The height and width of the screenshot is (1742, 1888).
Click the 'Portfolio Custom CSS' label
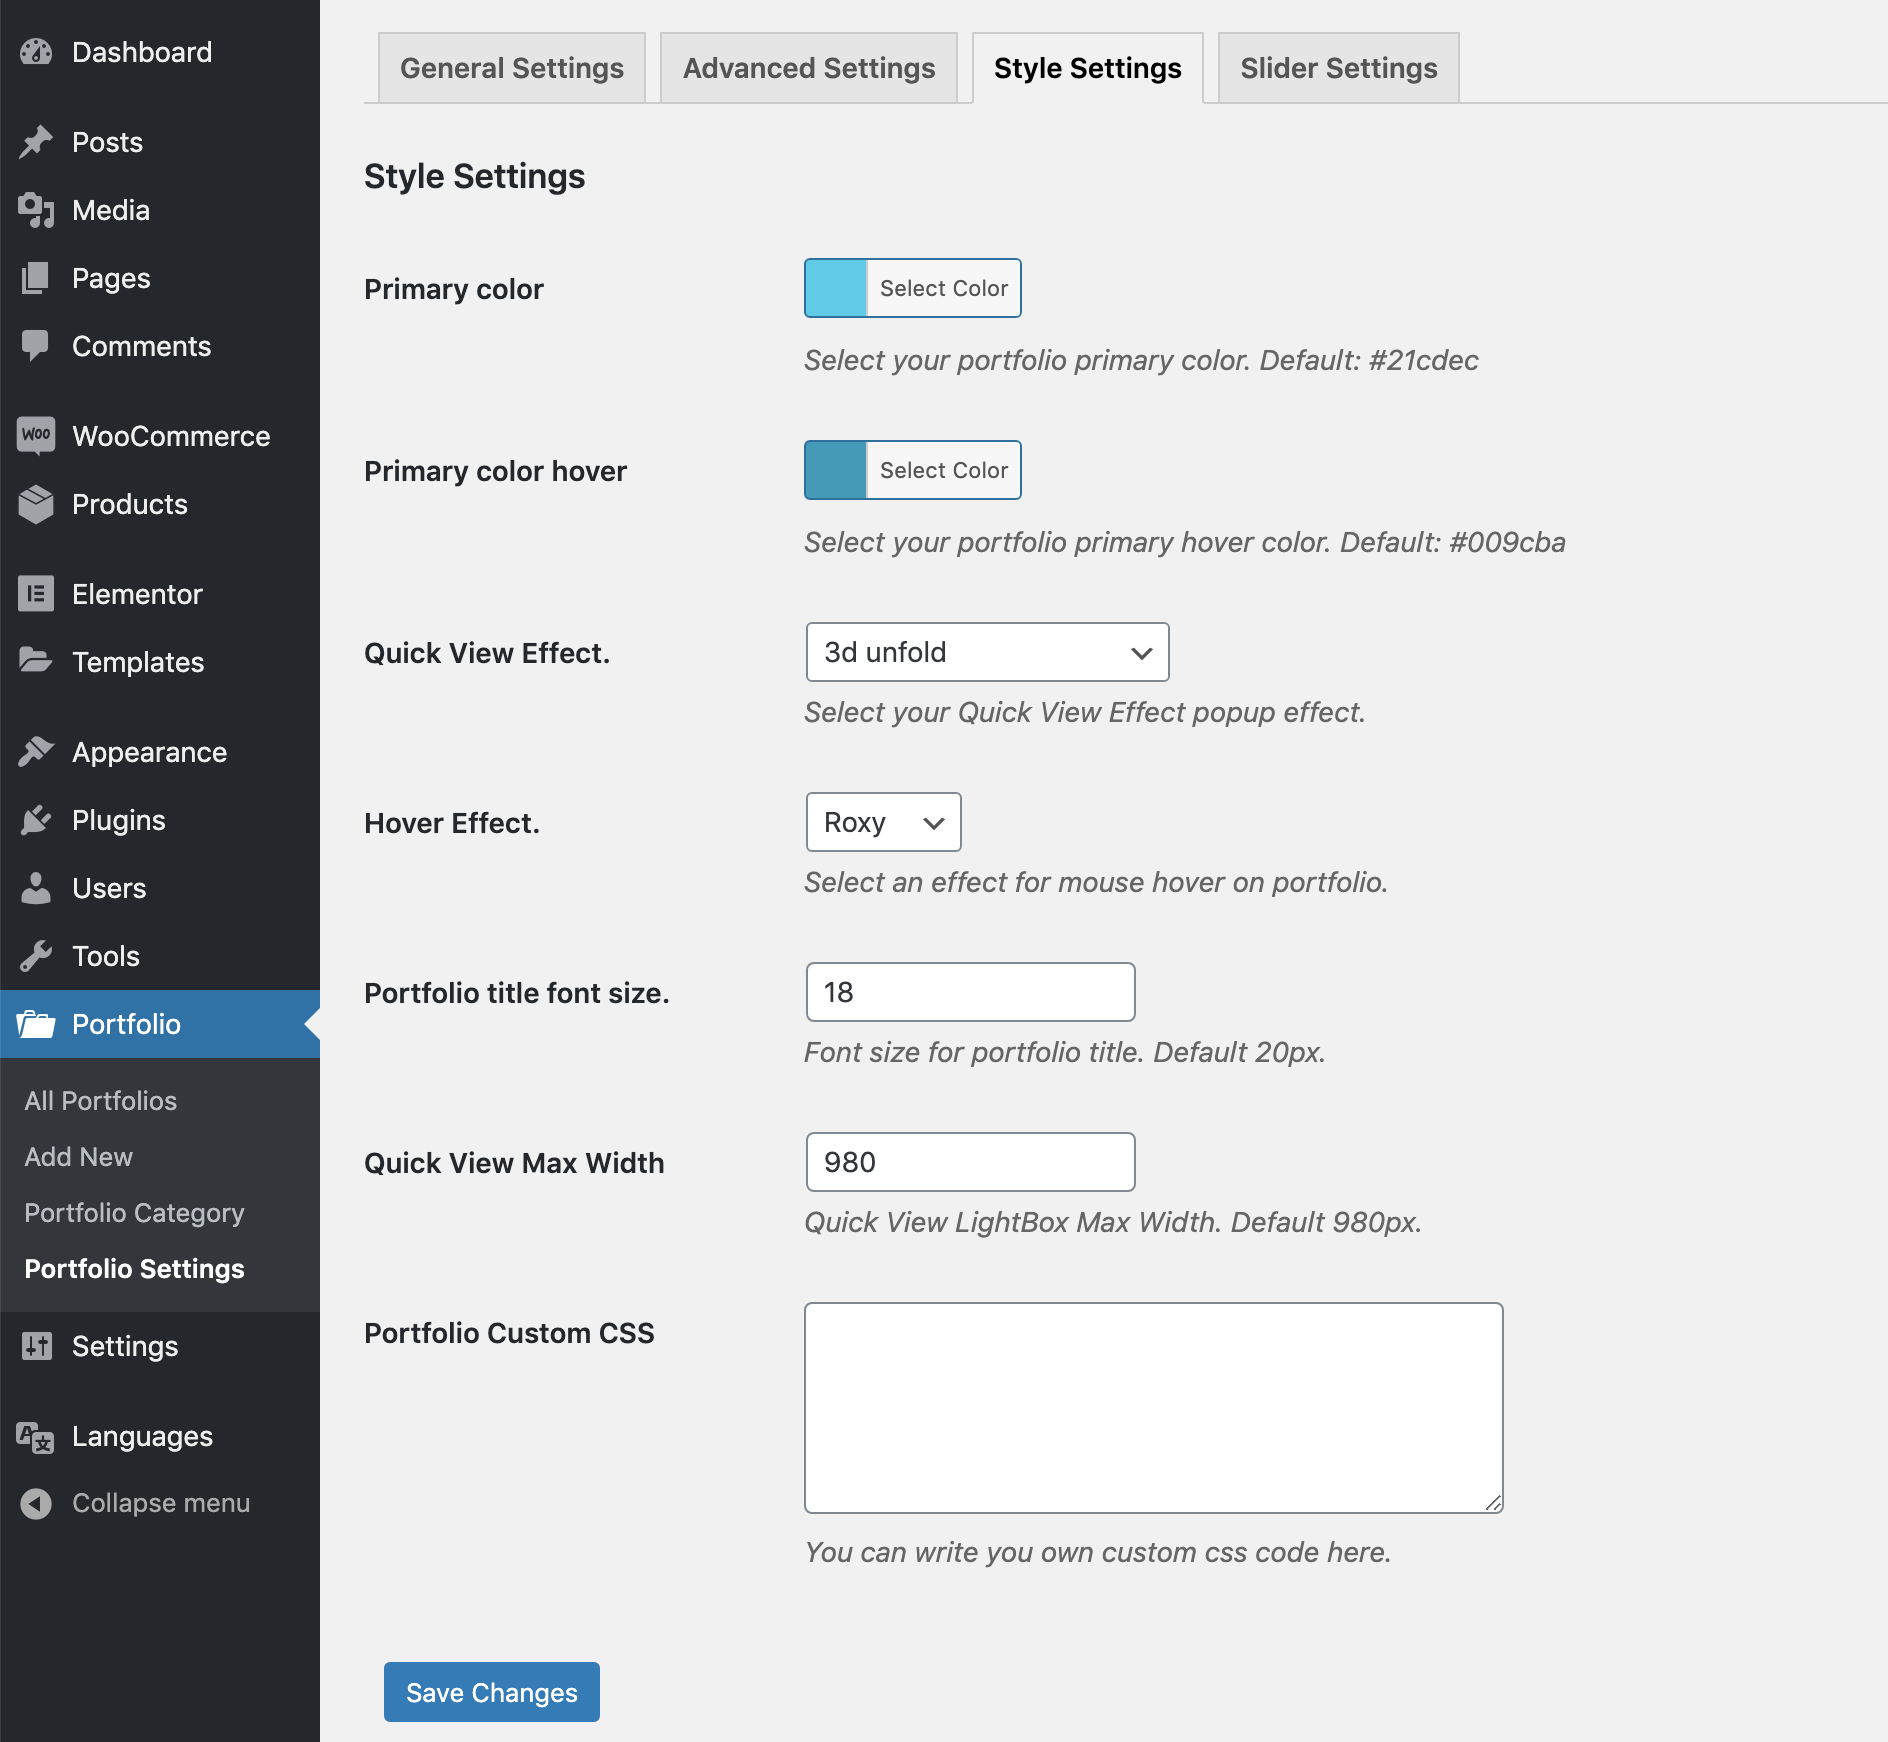510,1333
